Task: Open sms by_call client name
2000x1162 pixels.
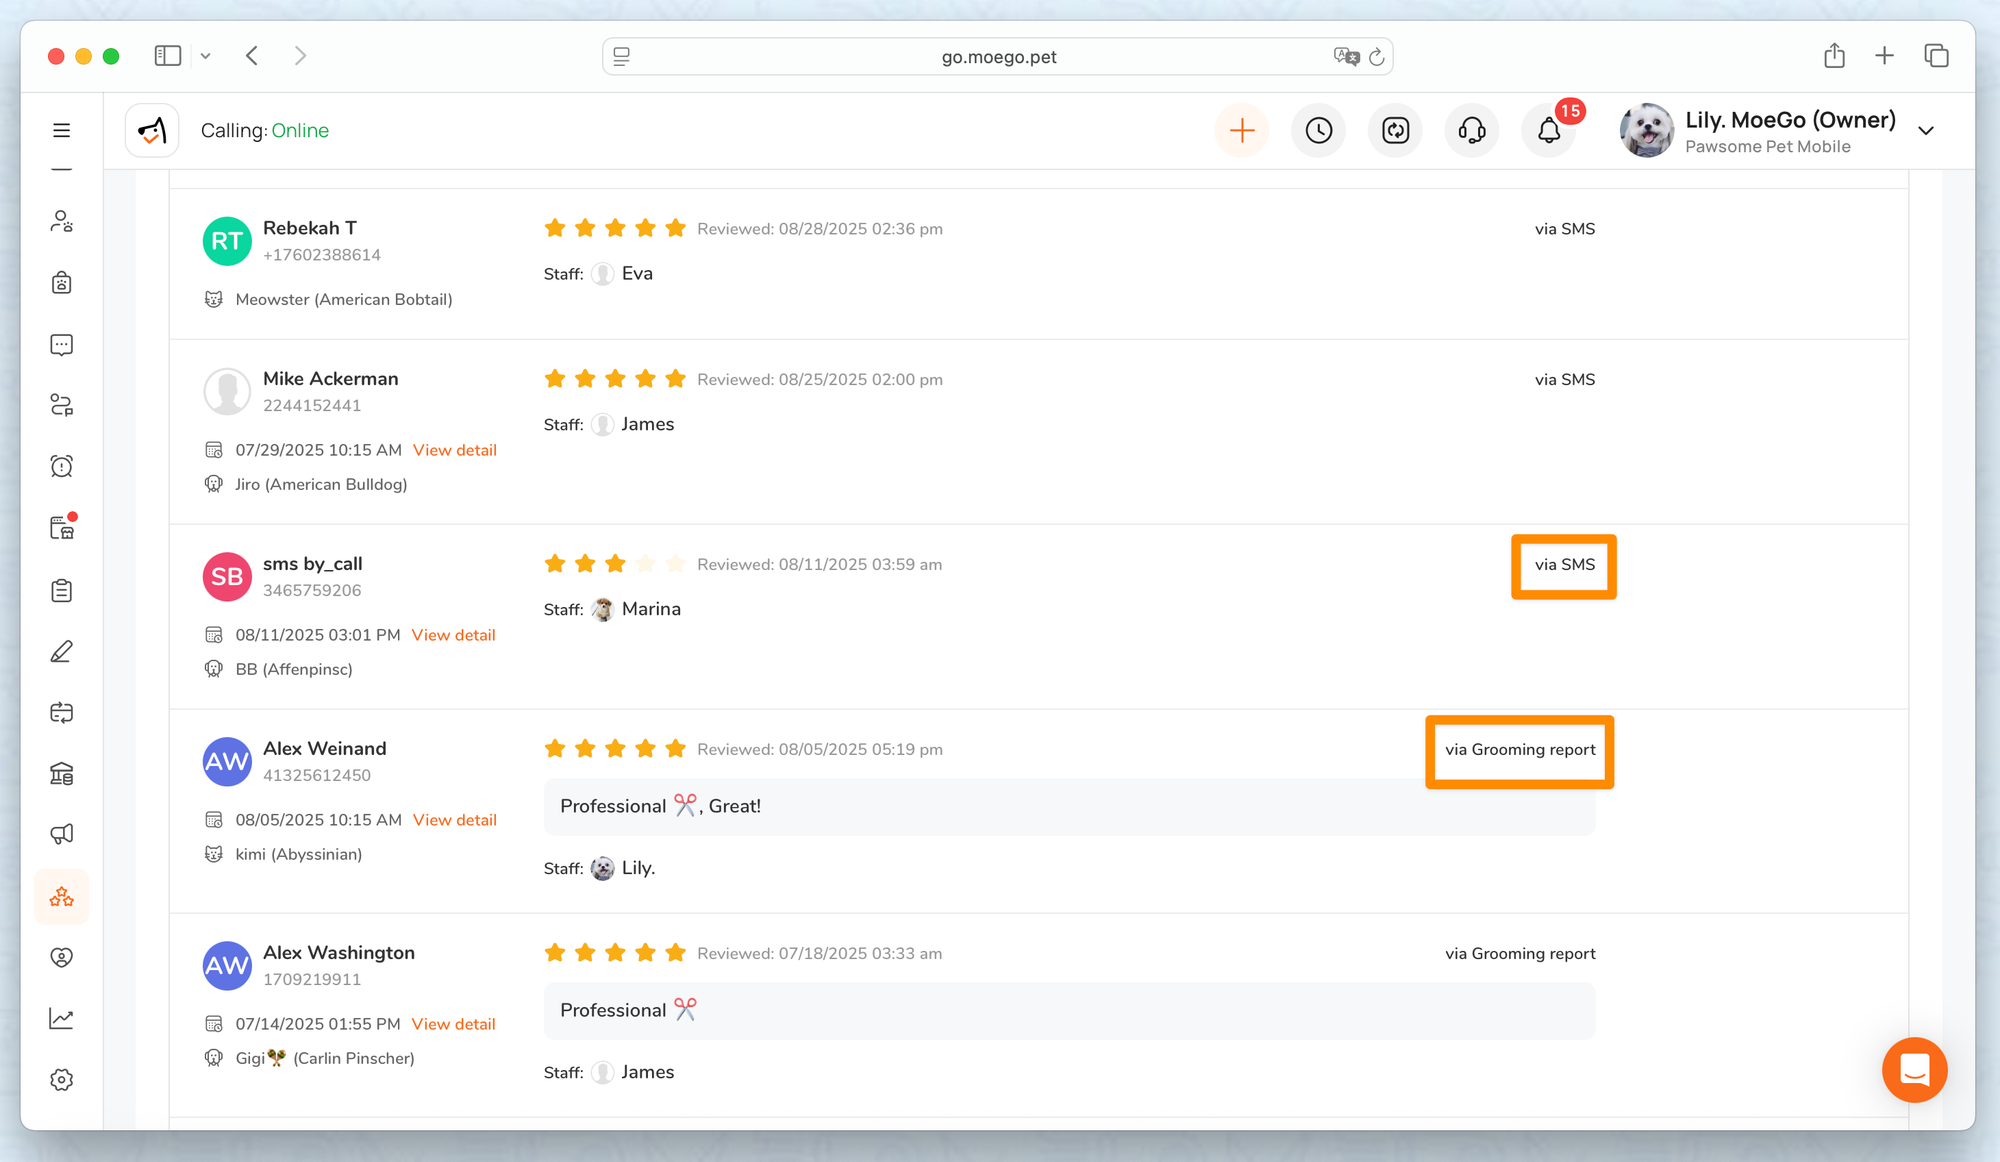Action: (x=312, y=564)
